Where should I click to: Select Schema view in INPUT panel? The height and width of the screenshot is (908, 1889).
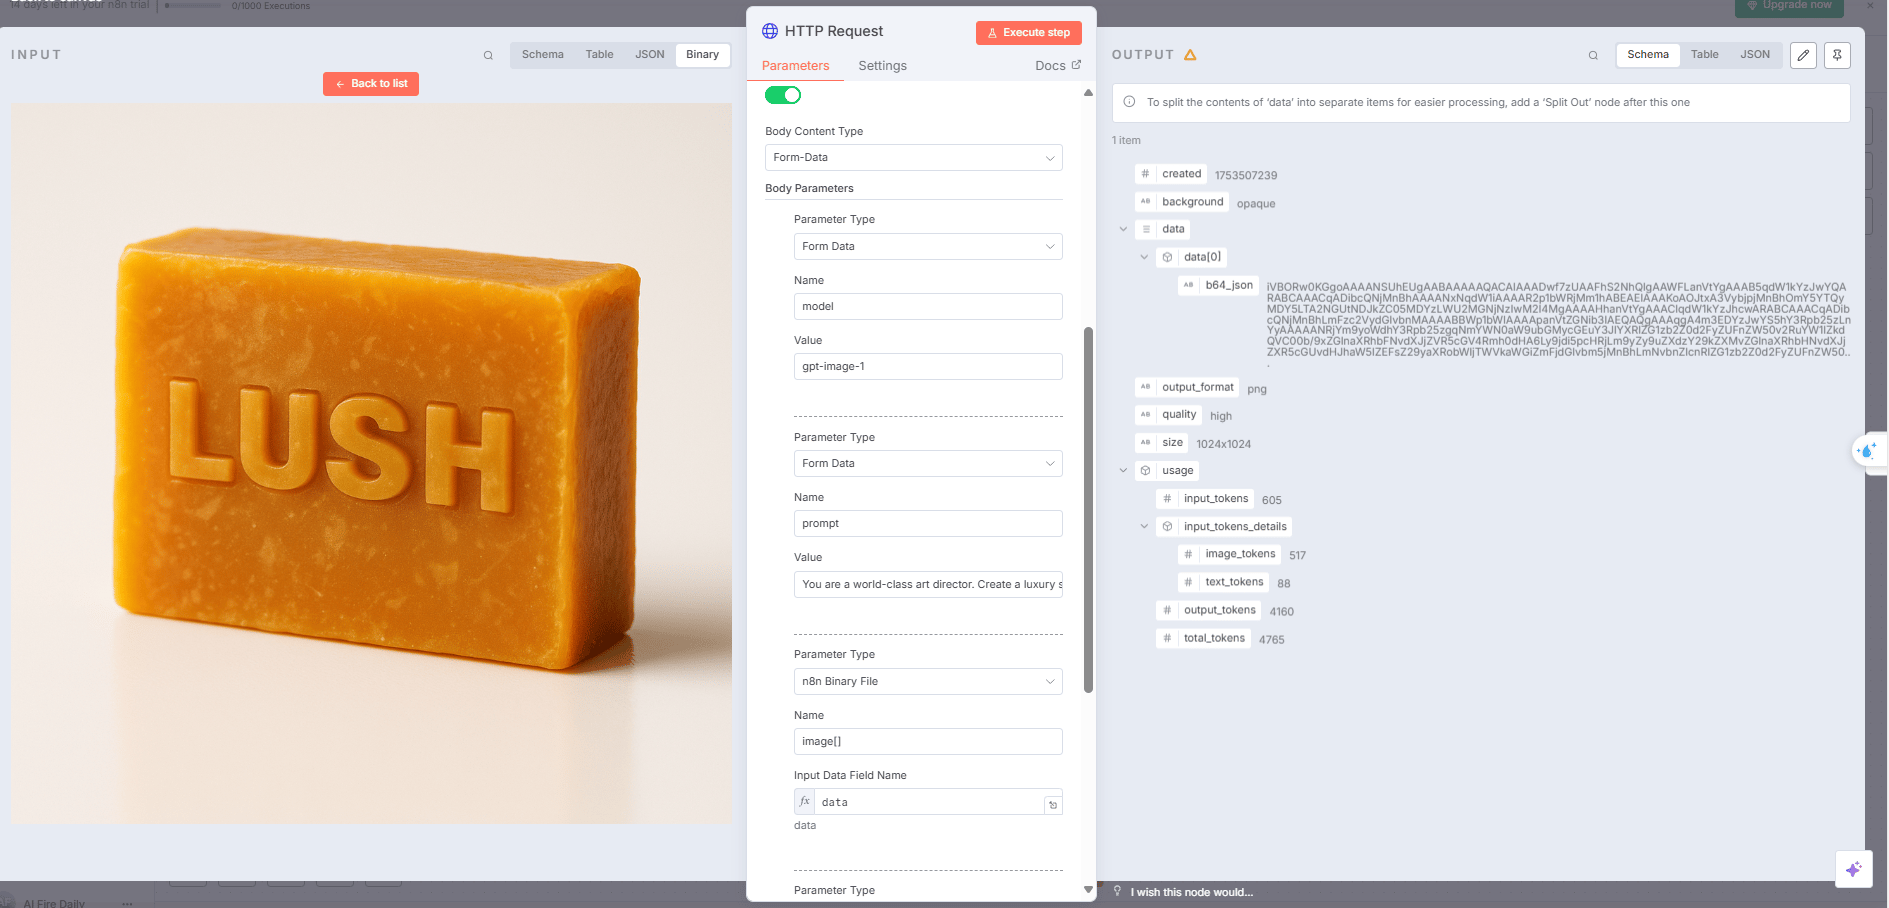tap(542, 55)
